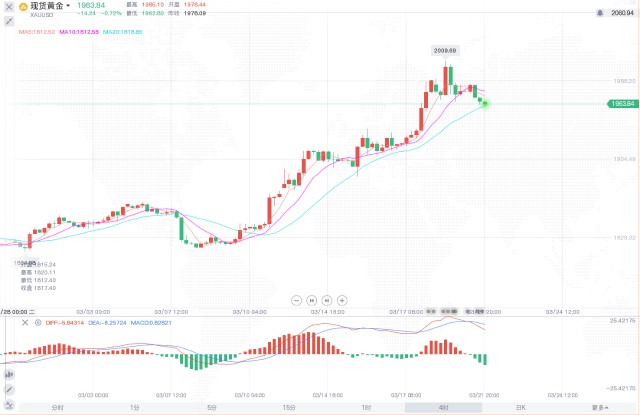640x415 pixels.
Task: Switch to the 日K timeframe
Action: (520, 408)
